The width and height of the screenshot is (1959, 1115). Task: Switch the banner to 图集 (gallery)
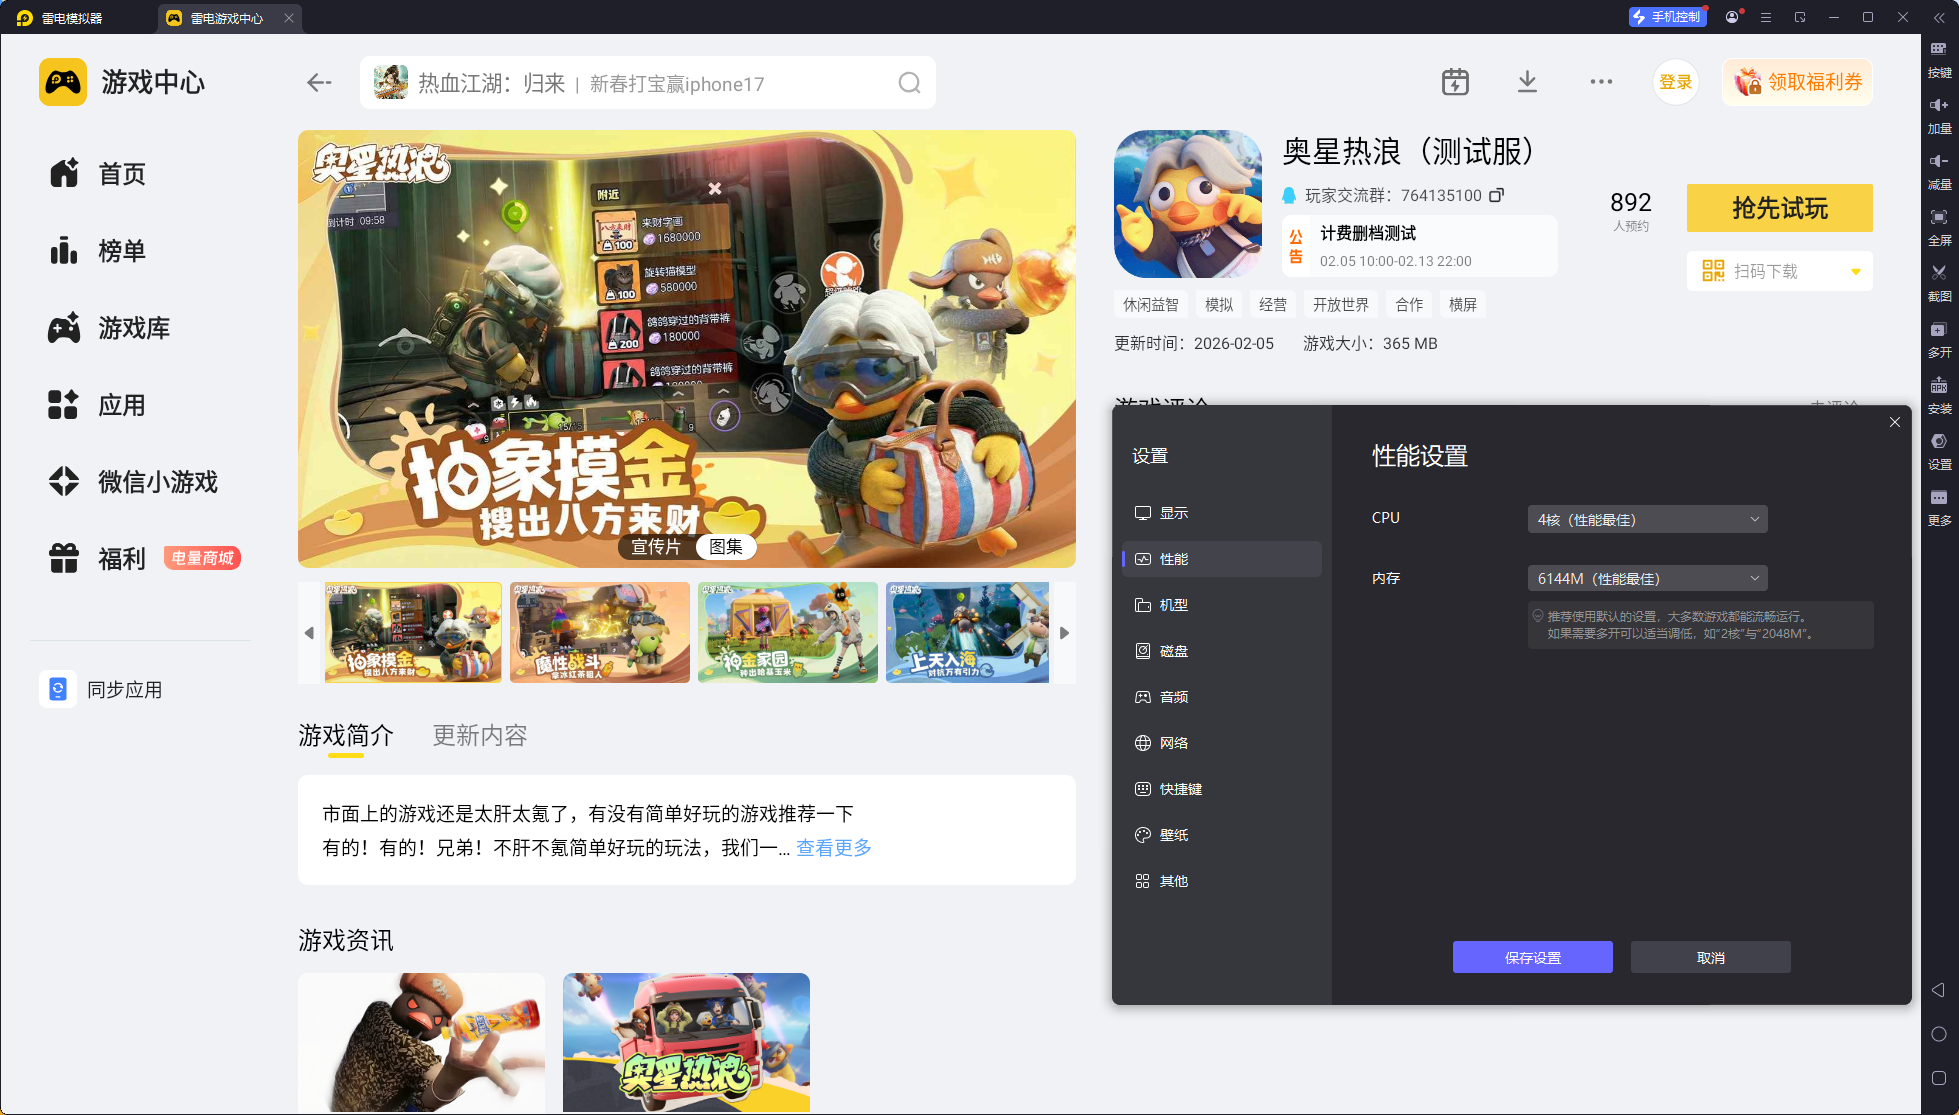[x=726, y=547]
